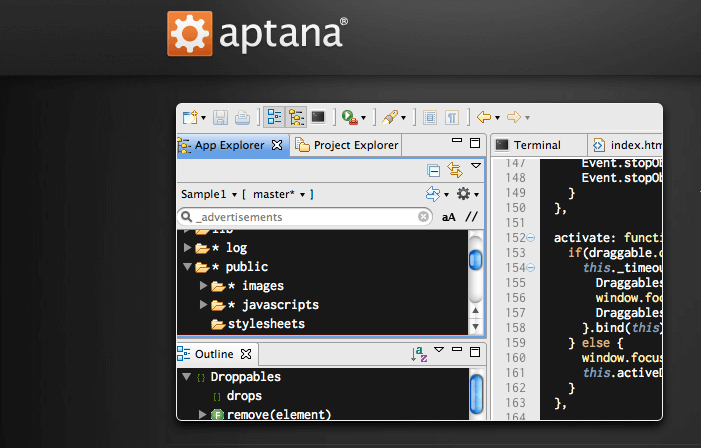The height and width of the screenshot is (448, 701).
Task: Expand the javascripts folder
Action: click(203, 304)
